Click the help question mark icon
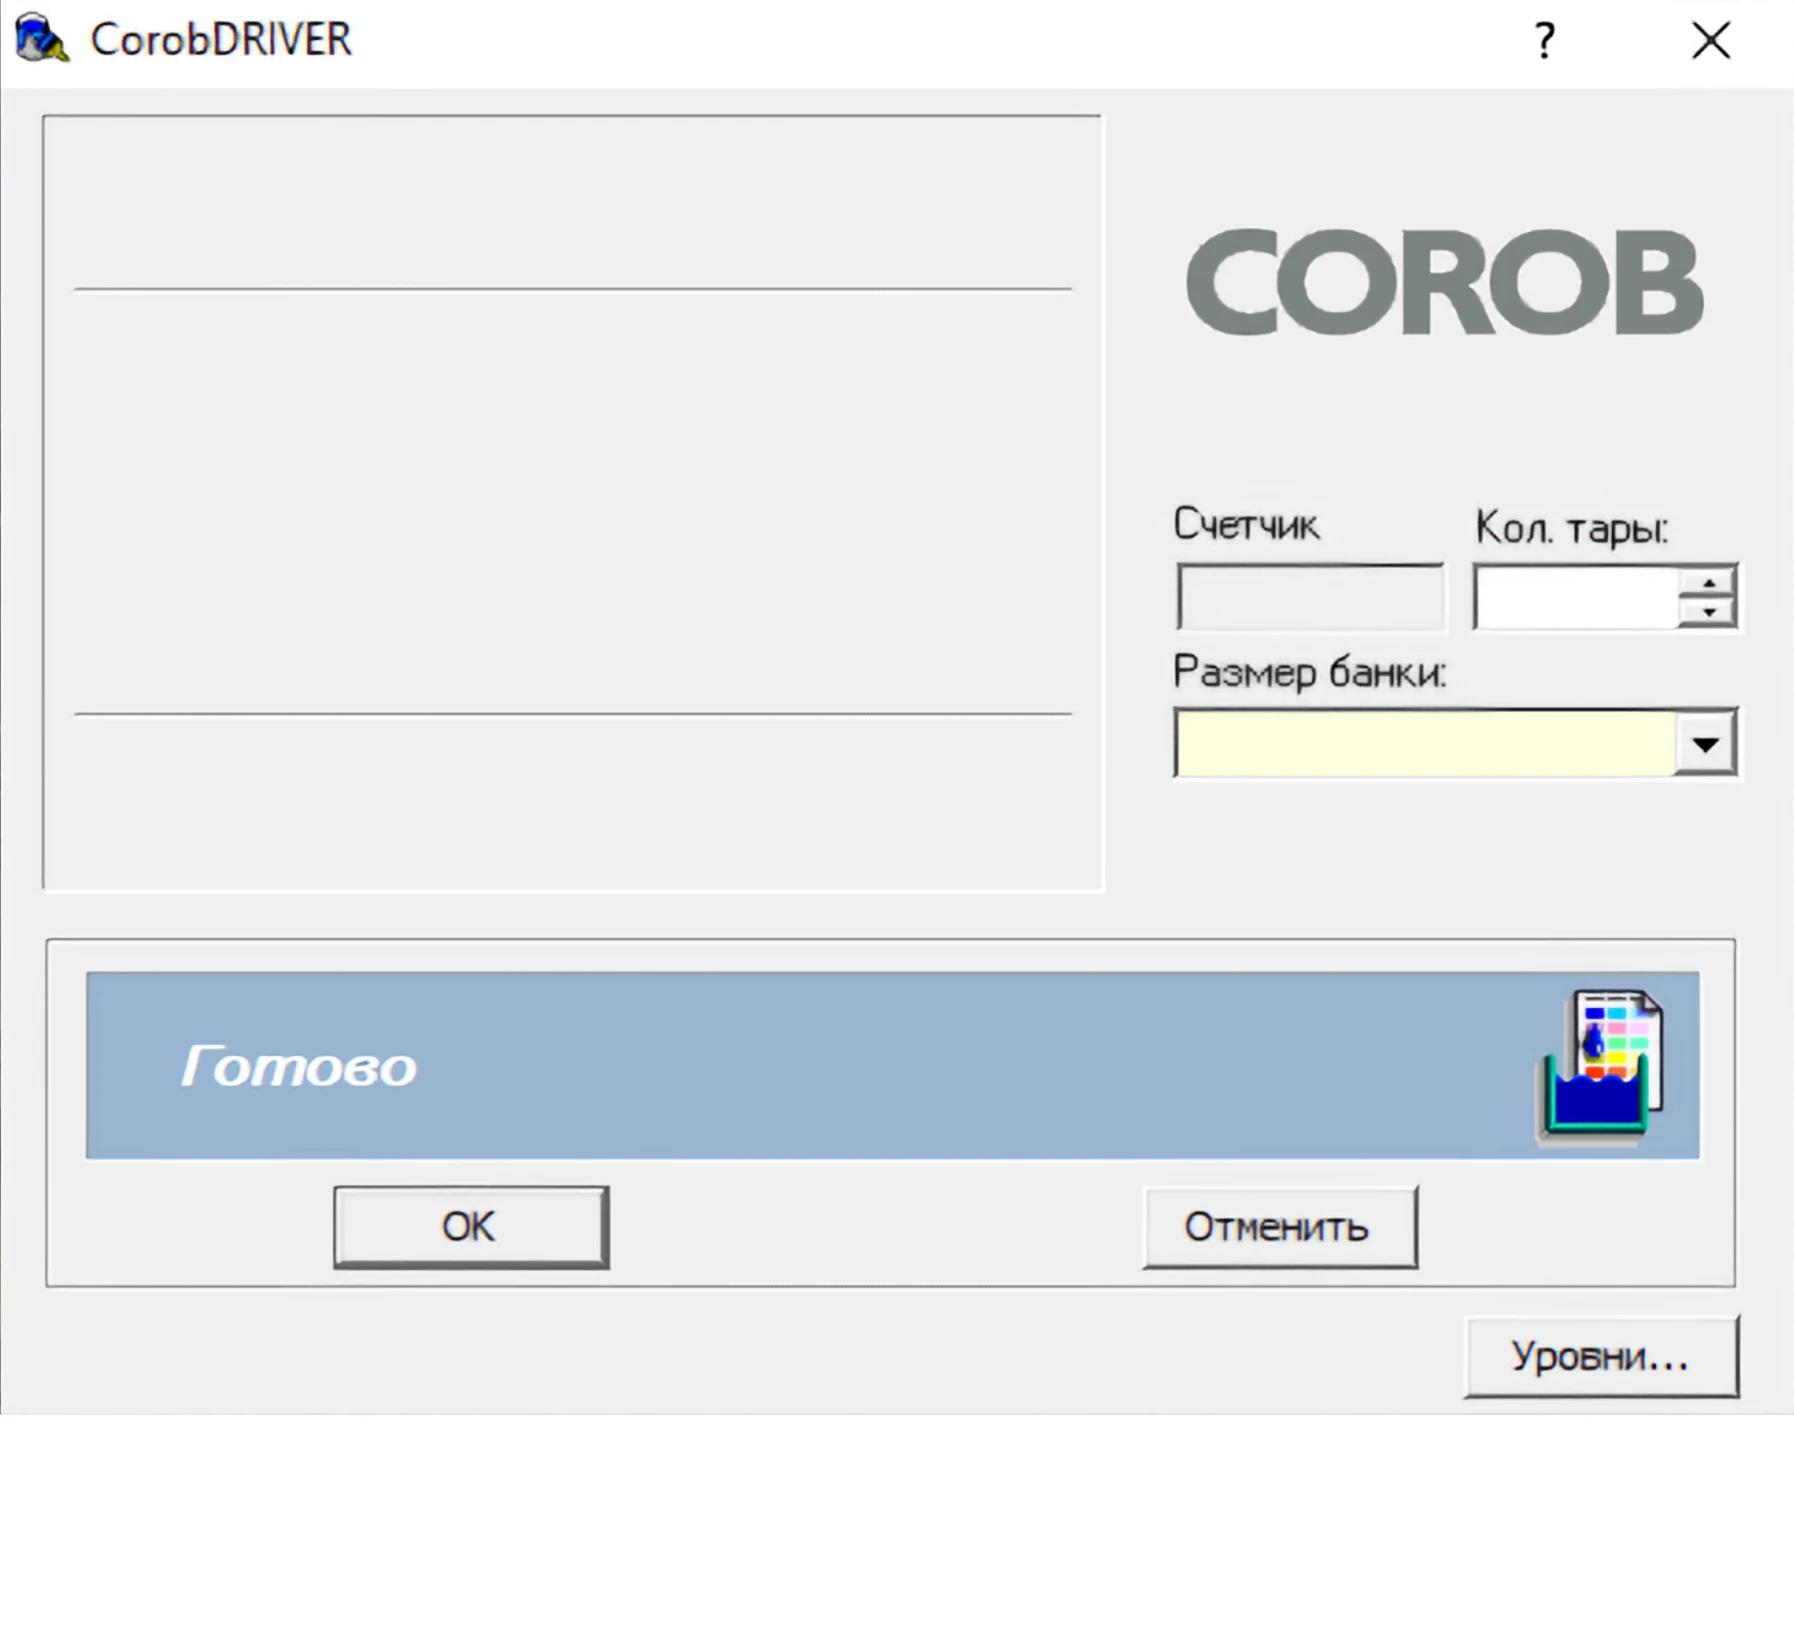This screenshot has width=1794, height=1644. [1544, 40]
